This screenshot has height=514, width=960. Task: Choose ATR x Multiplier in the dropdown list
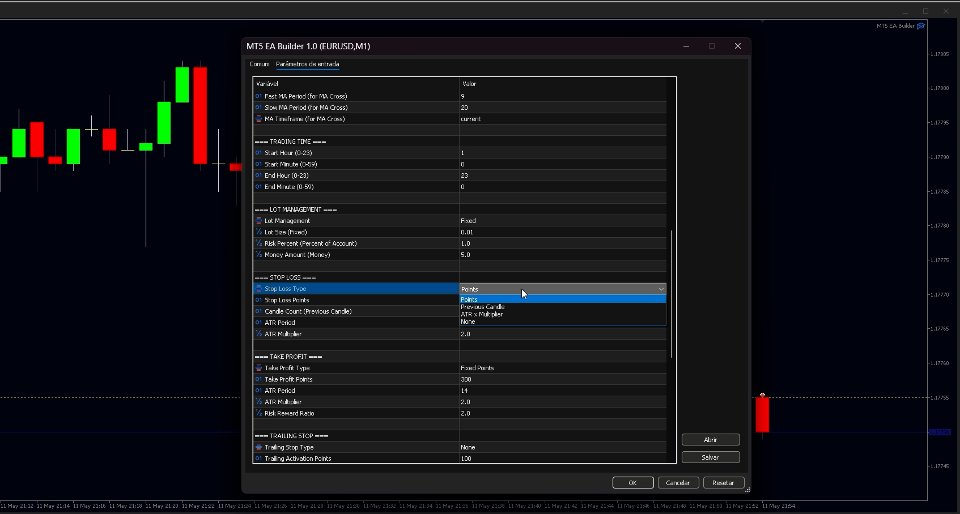pyautogui.click(x=563, y=314)
